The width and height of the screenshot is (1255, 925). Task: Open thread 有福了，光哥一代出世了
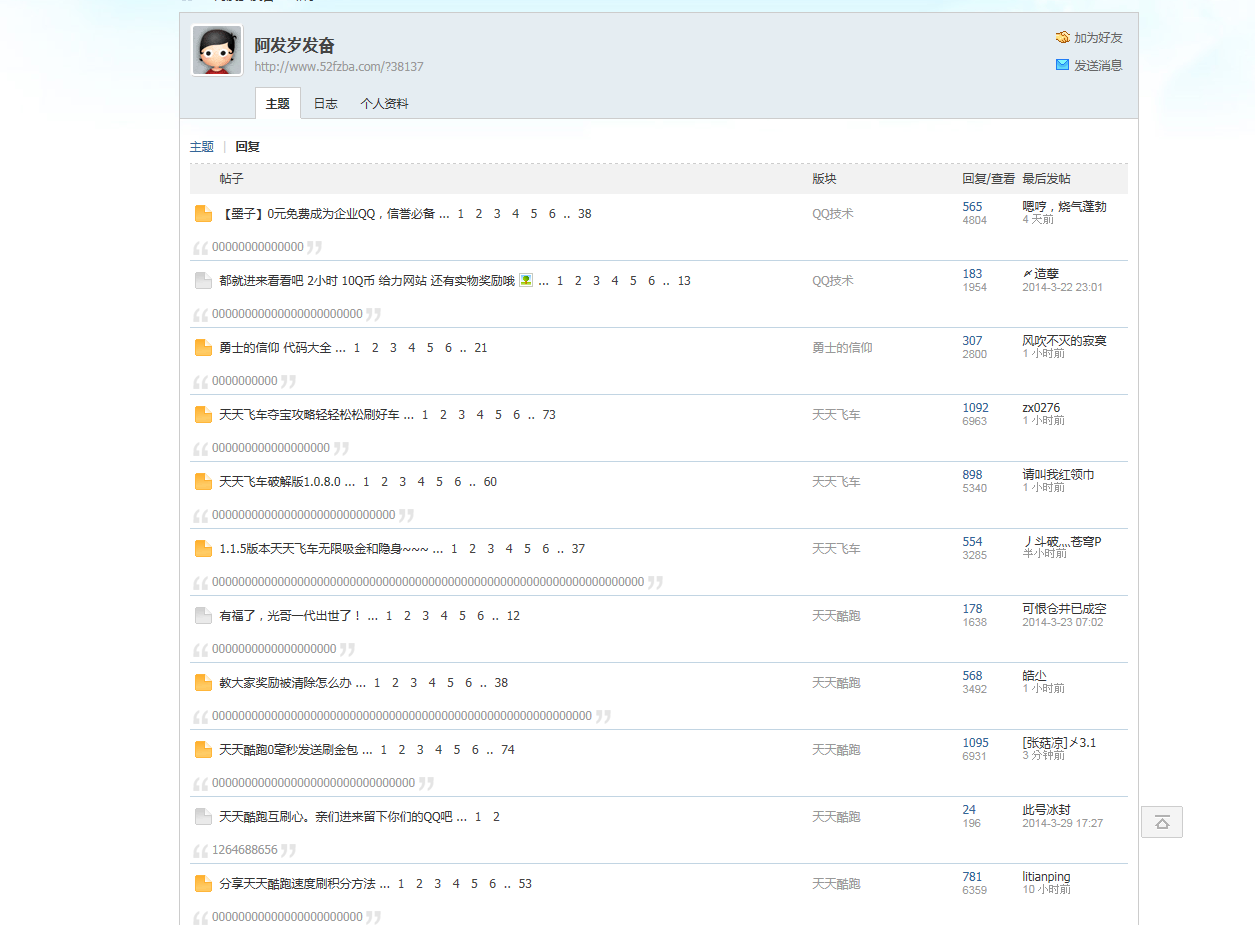(x=291, y=615)
